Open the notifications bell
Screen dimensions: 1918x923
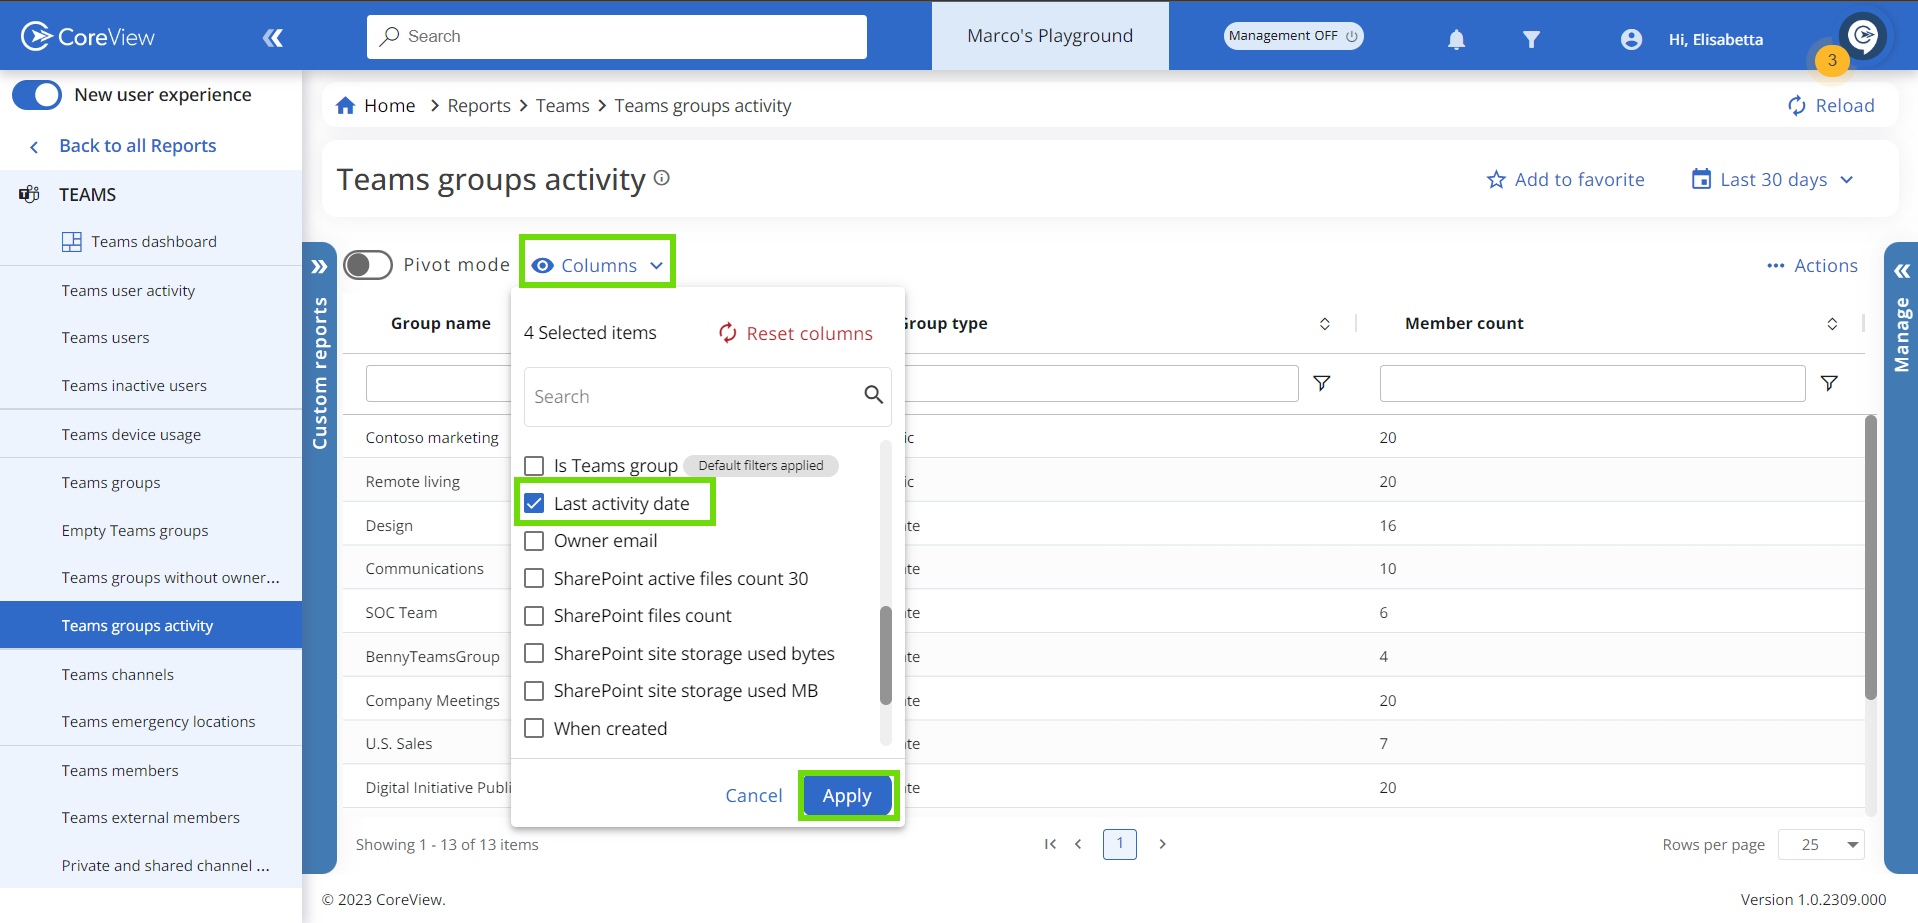[1456, 39]
